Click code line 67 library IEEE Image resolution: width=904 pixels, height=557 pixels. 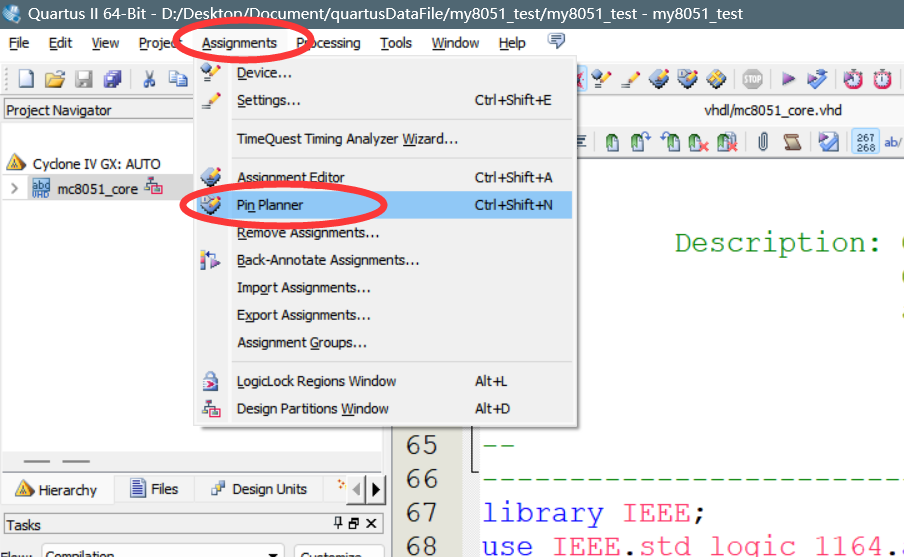tap(593, 513)
